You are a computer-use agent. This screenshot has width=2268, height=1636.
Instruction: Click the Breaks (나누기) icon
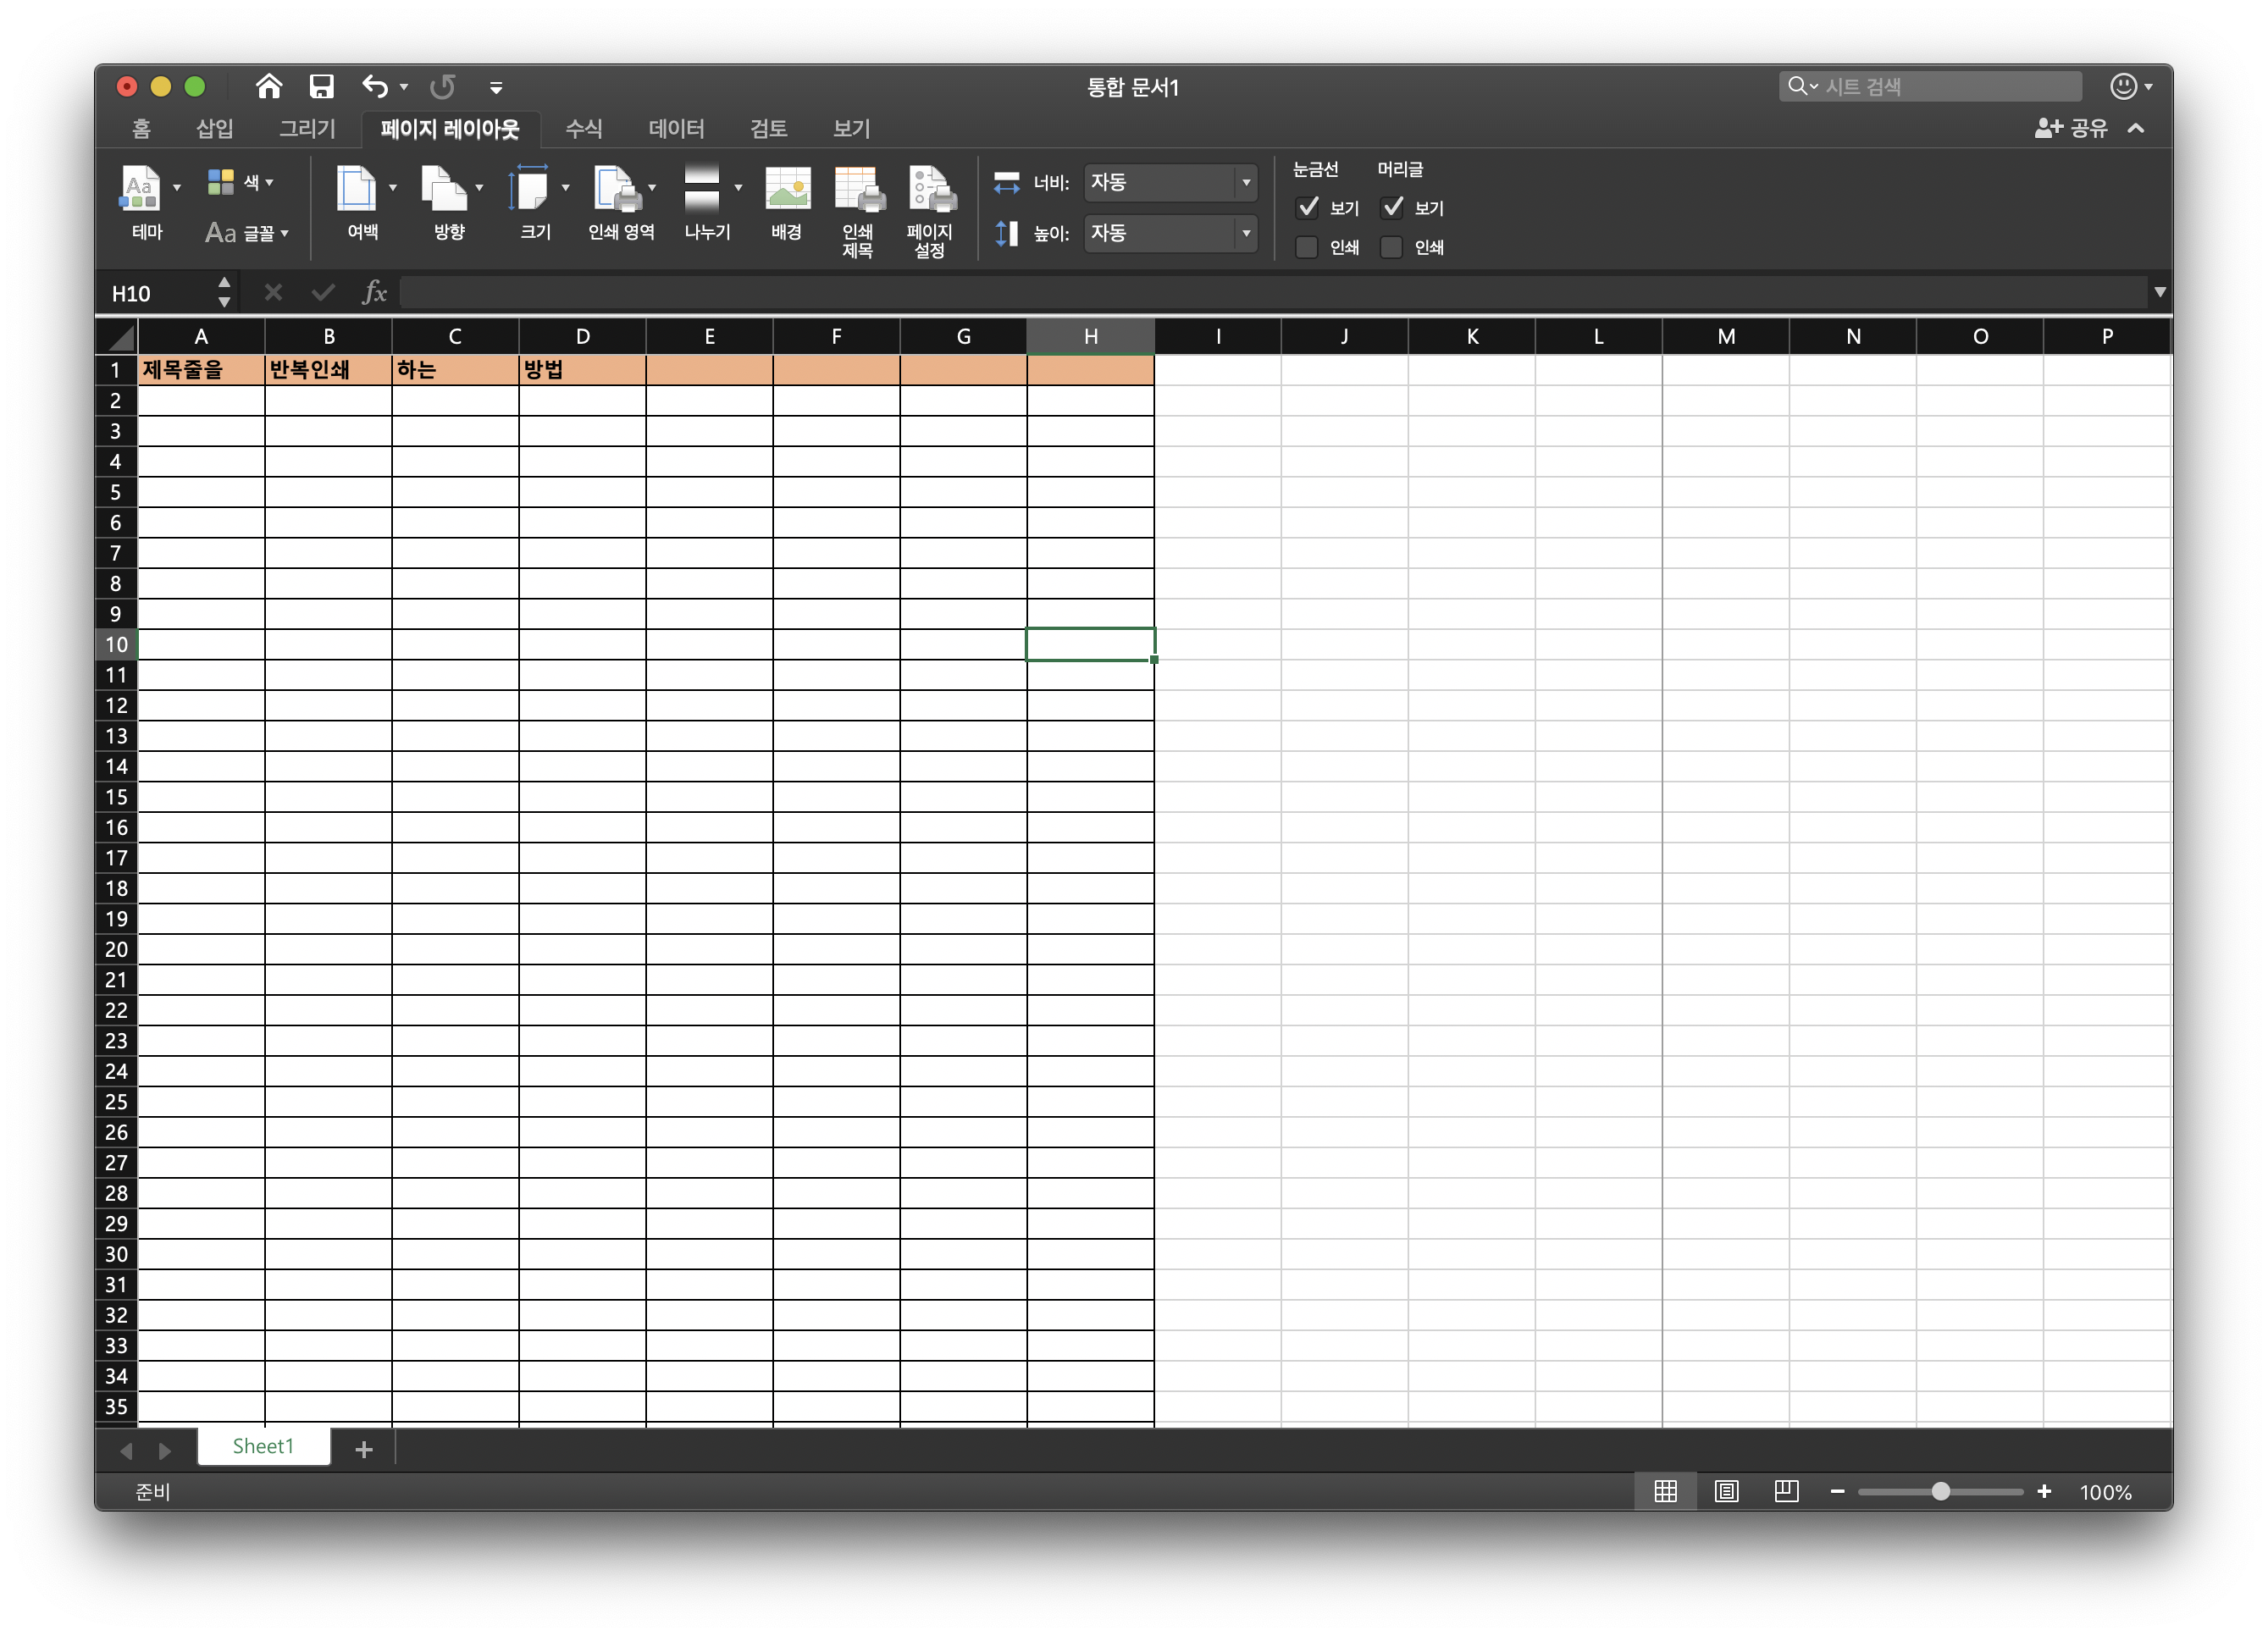[x=702, y=190]
